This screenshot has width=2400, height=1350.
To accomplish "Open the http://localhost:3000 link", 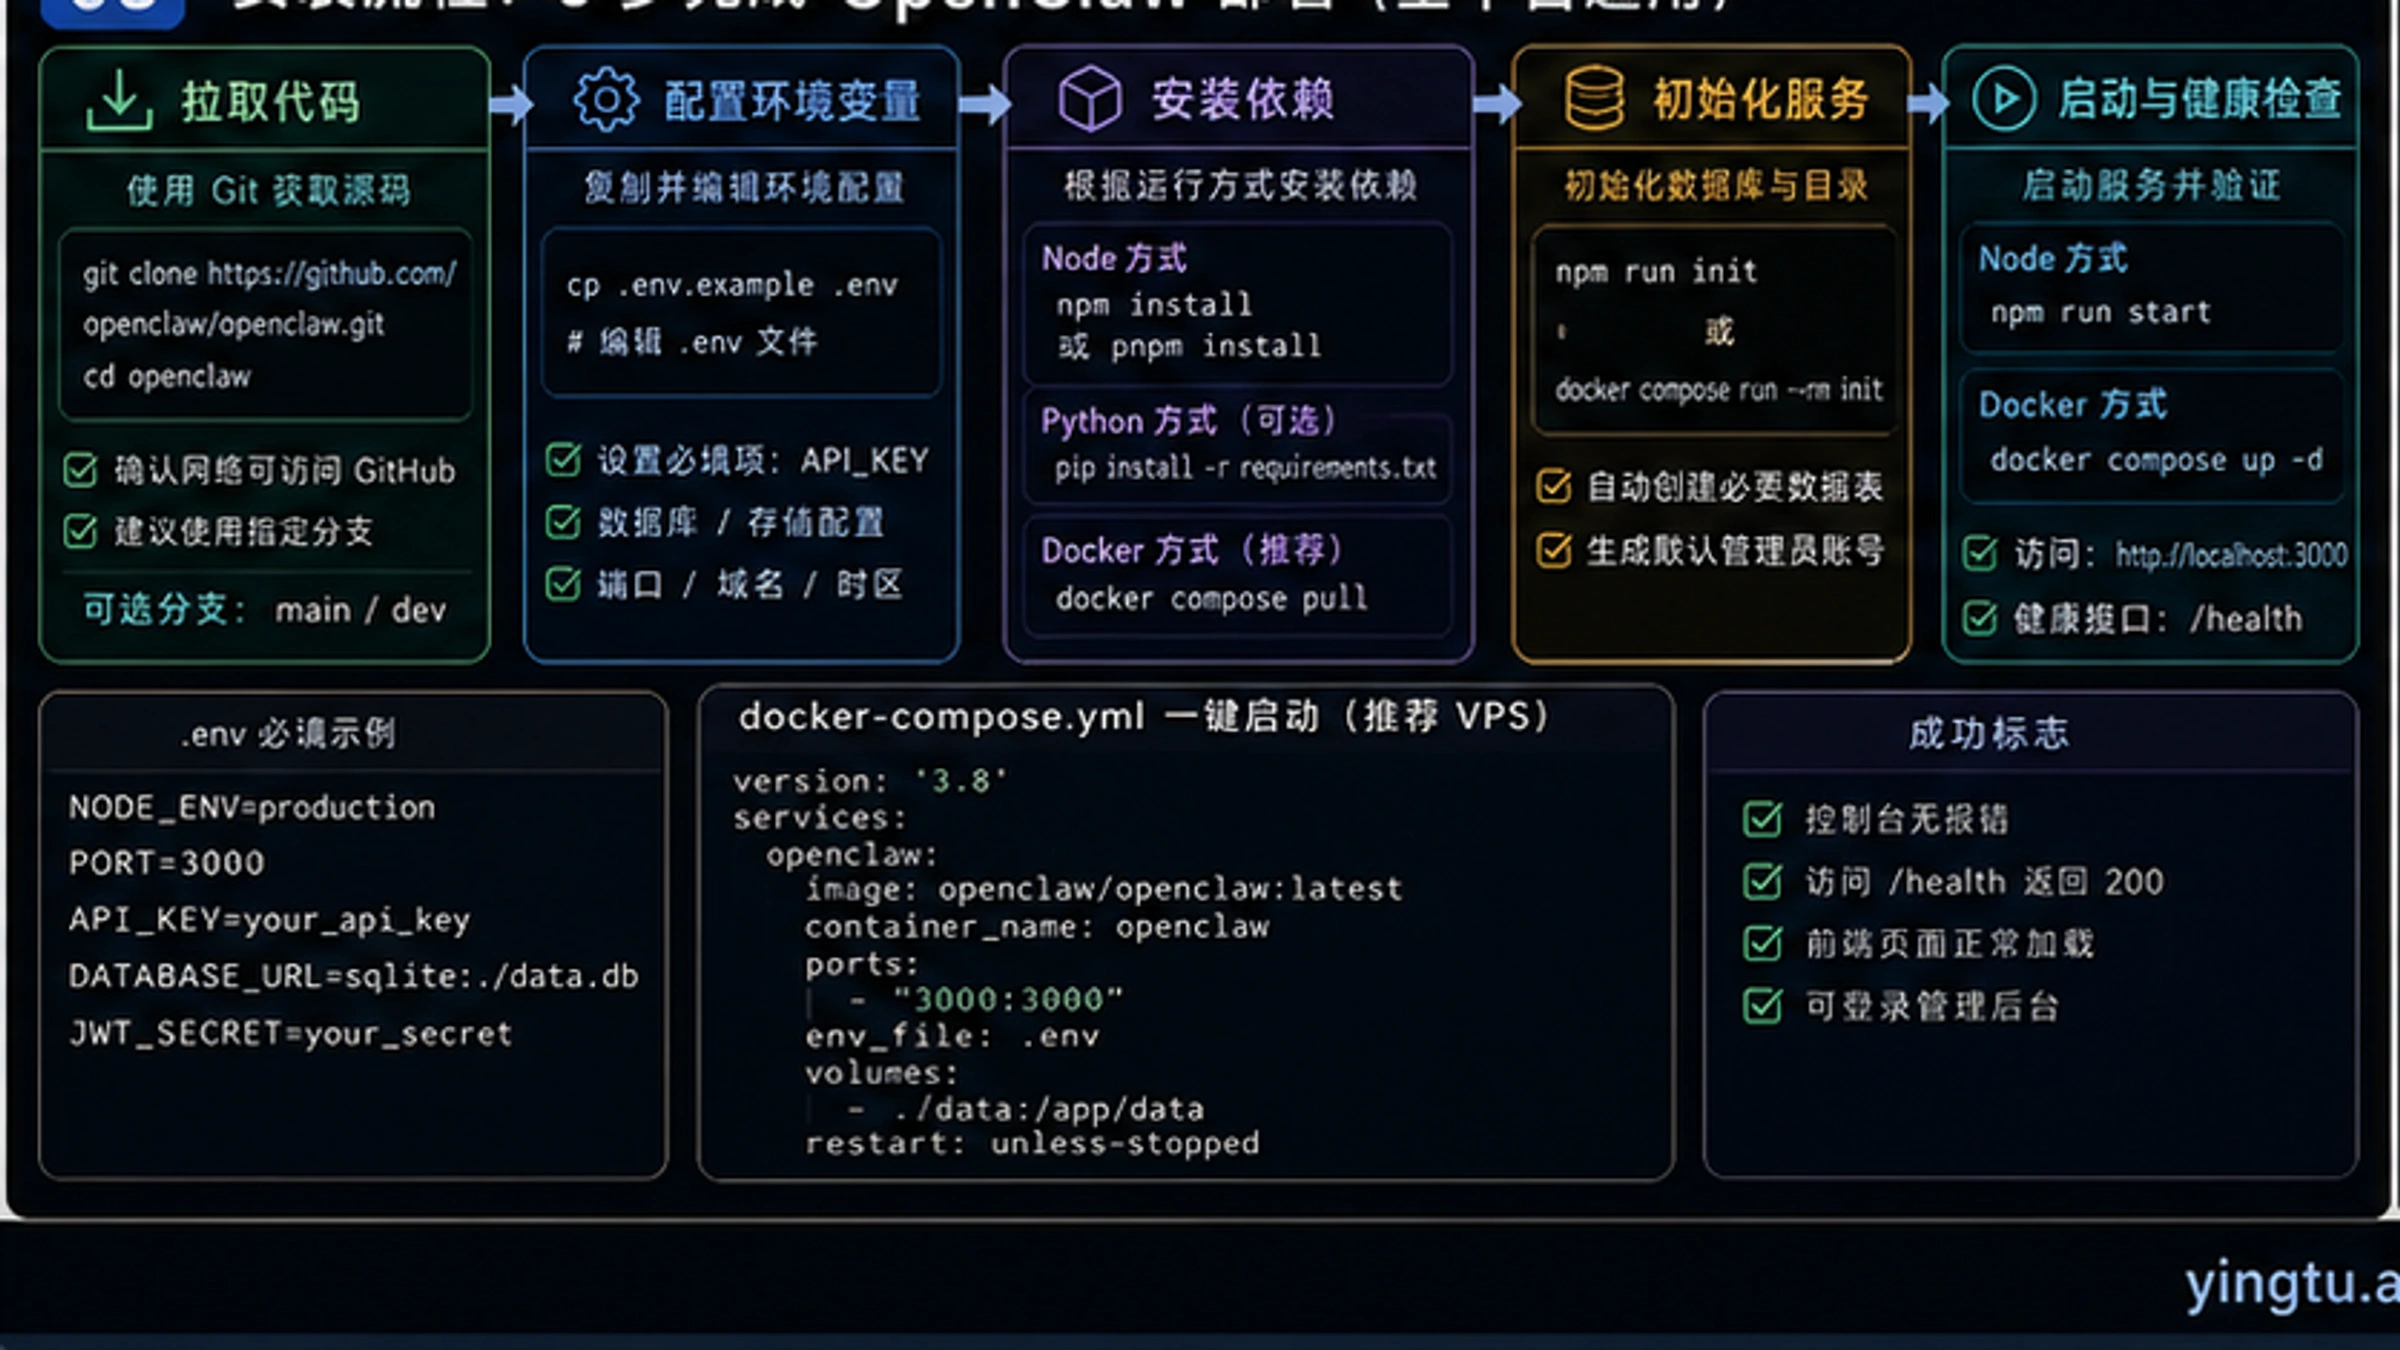I will tap(2231, 555).
